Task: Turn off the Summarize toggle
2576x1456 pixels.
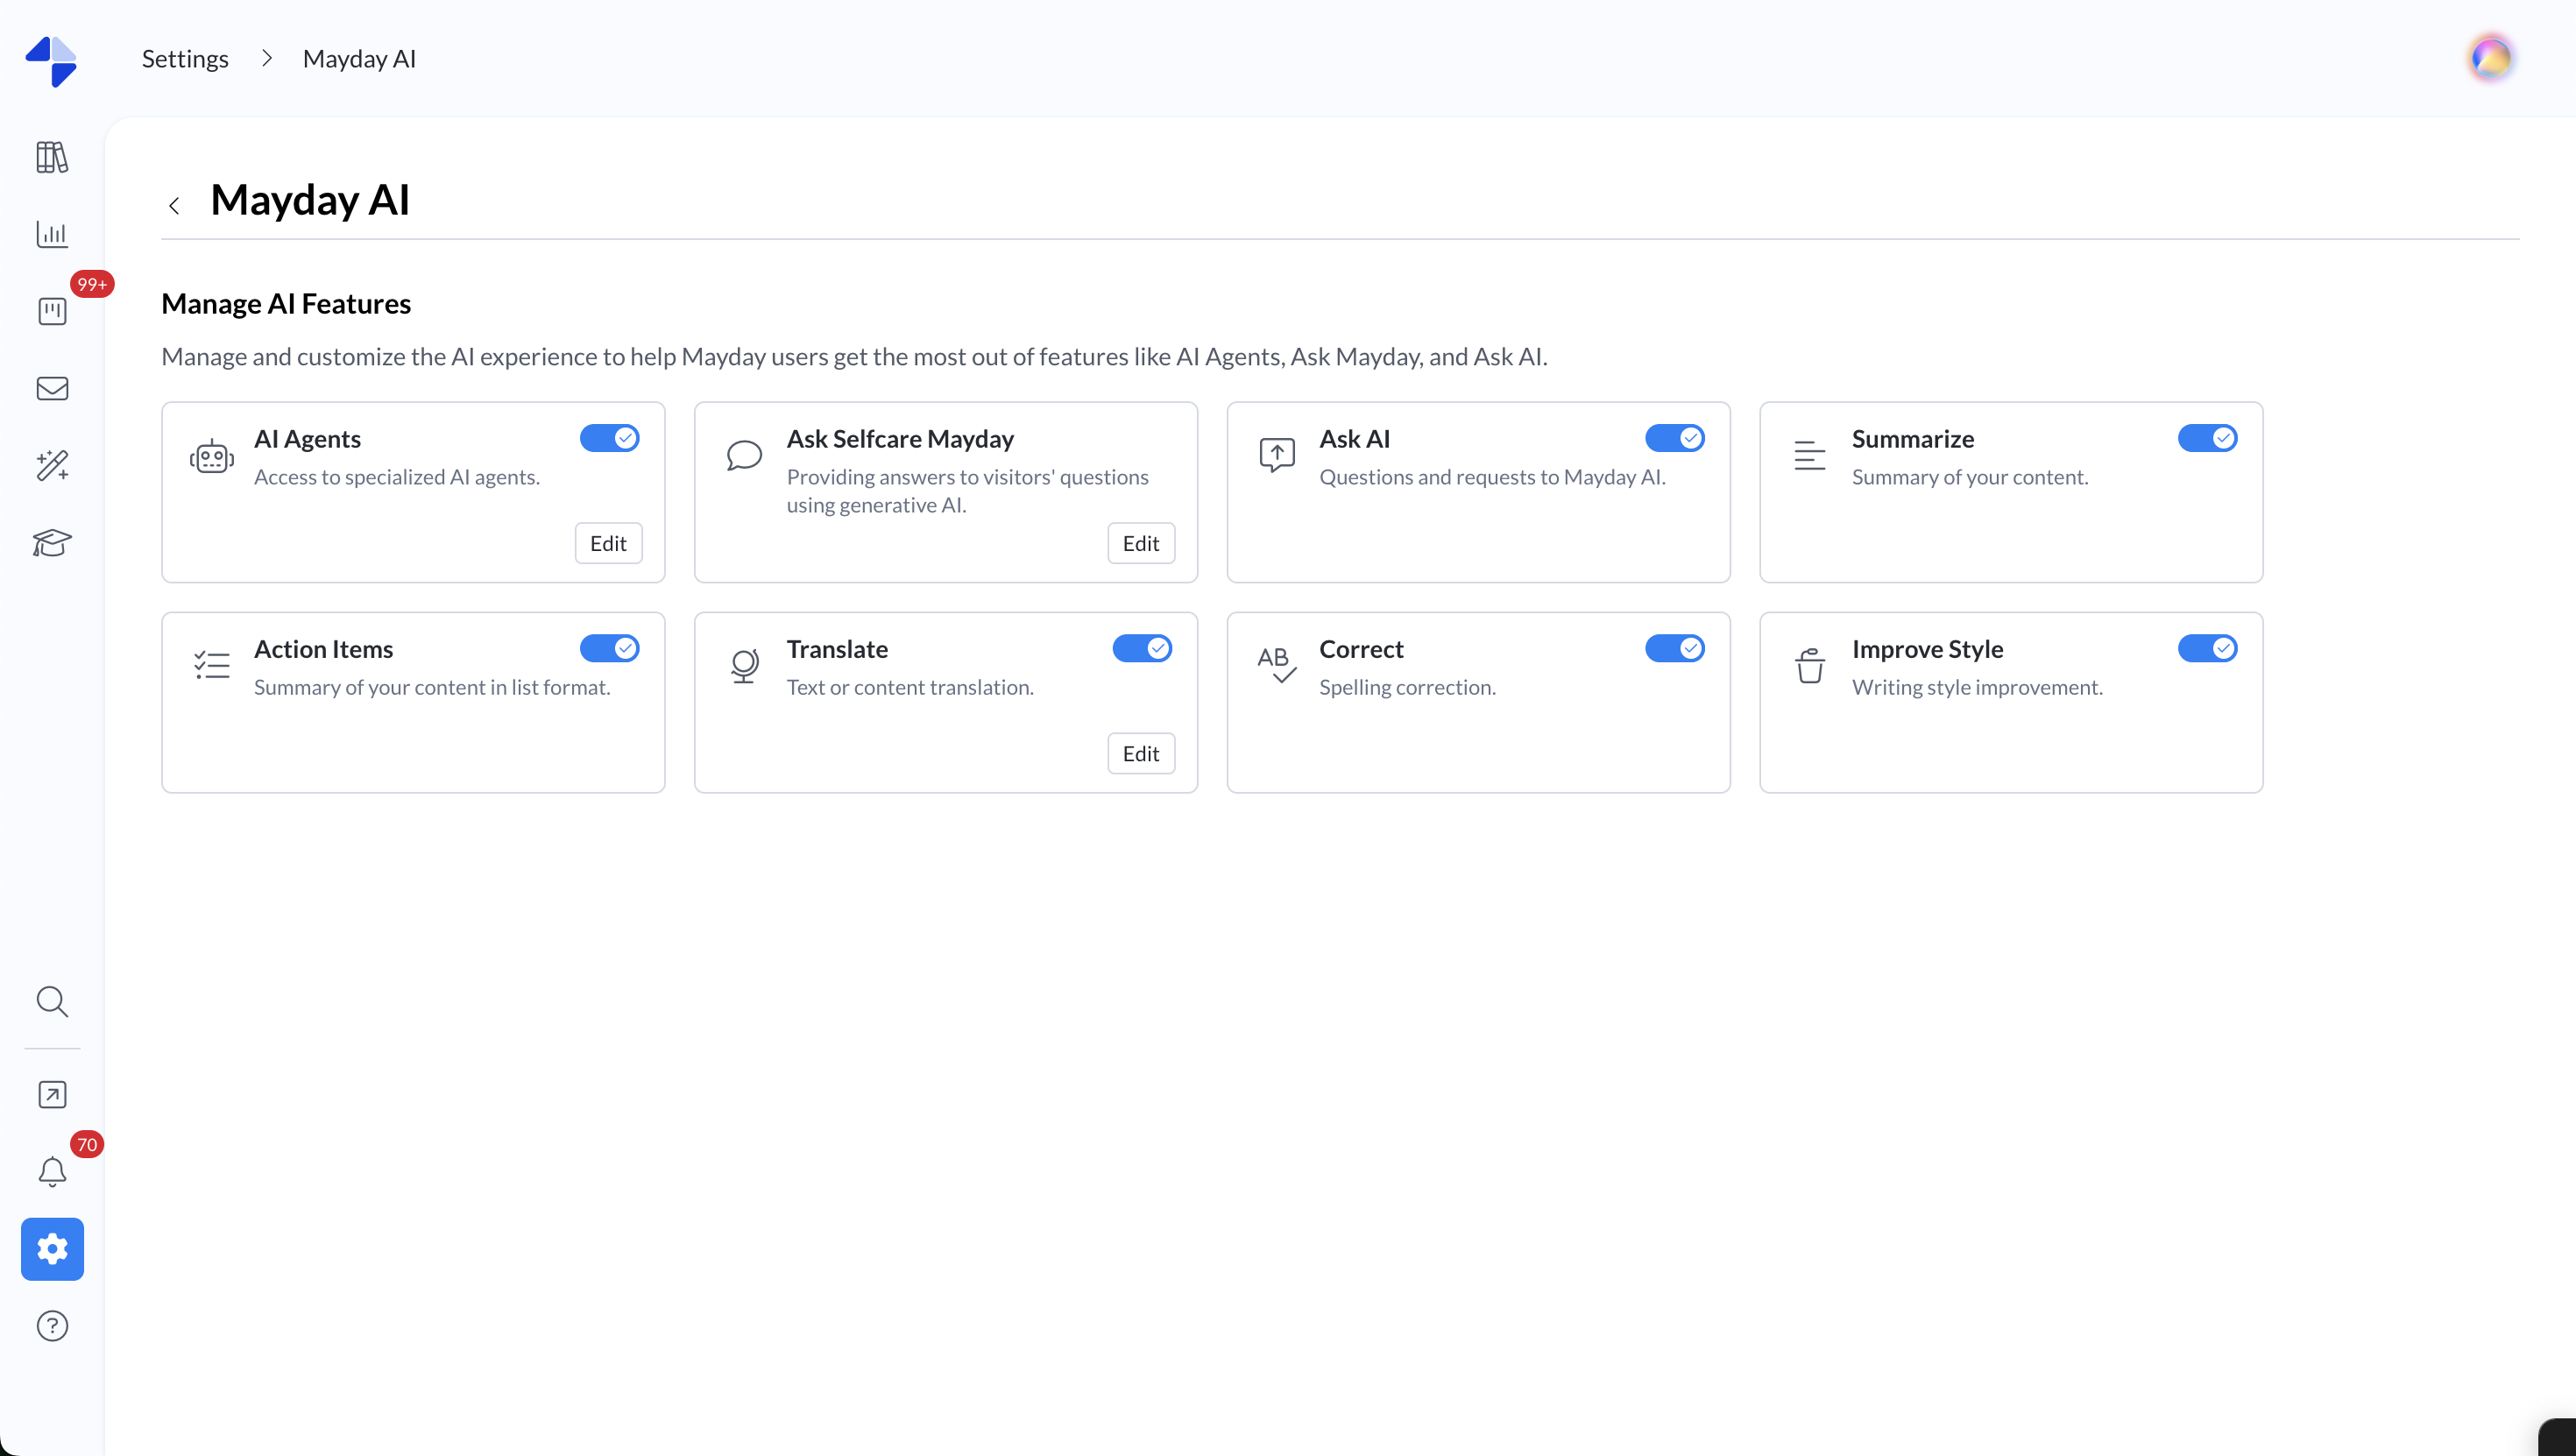Action: coord(2207,438)
